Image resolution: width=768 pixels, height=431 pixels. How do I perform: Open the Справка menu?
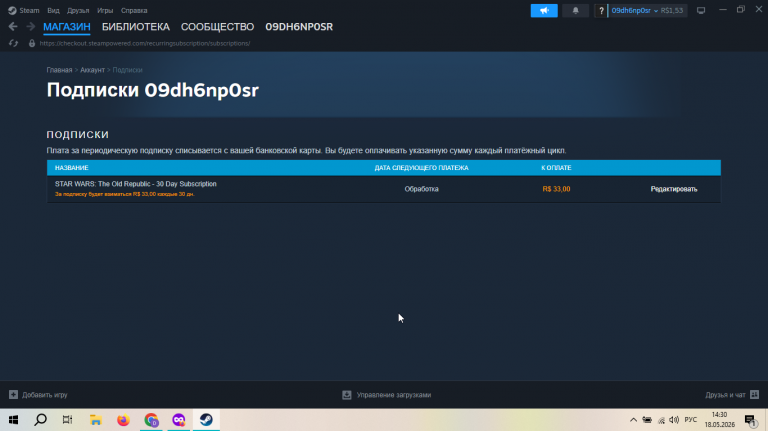134,10
